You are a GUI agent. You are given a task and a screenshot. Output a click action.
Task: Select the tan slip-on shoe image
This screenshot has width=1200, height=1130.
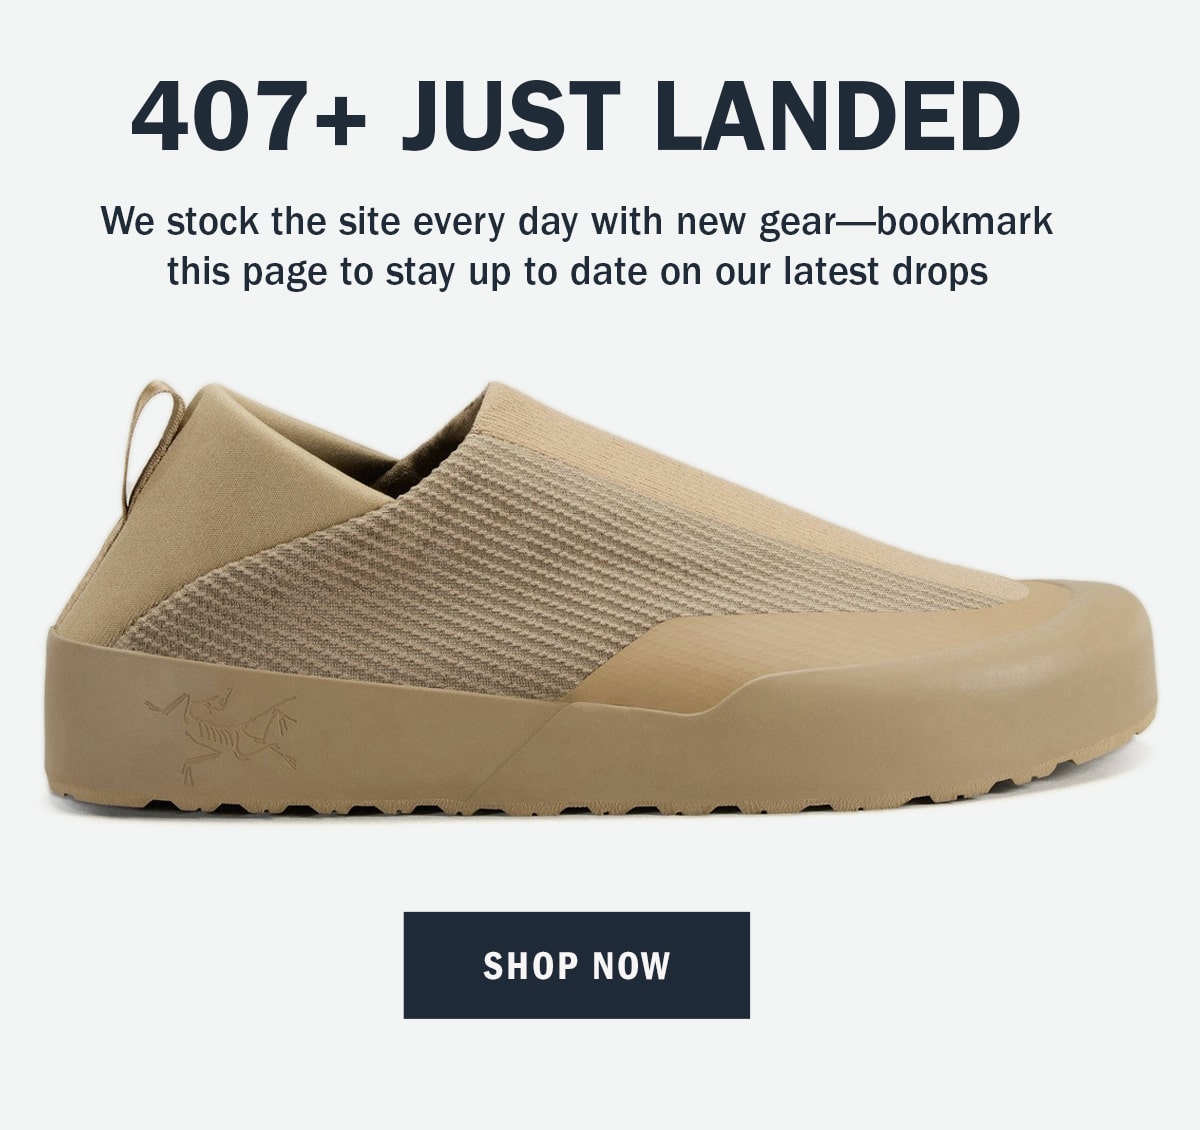(x=600, y=598)
